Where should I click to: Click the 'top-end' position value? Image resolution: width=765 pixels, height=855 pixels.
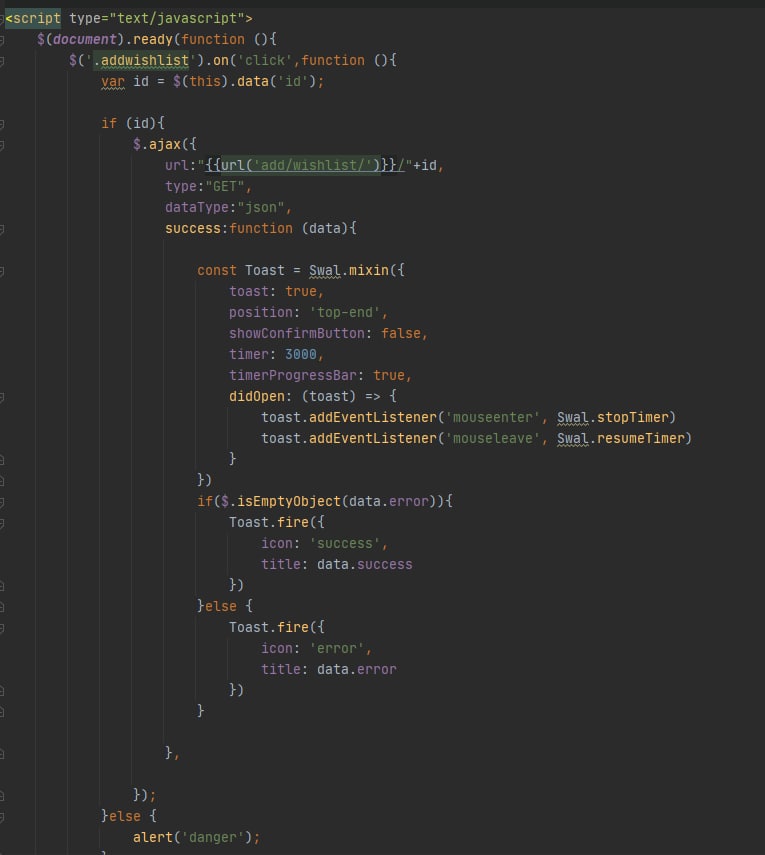tap(345, 312)
